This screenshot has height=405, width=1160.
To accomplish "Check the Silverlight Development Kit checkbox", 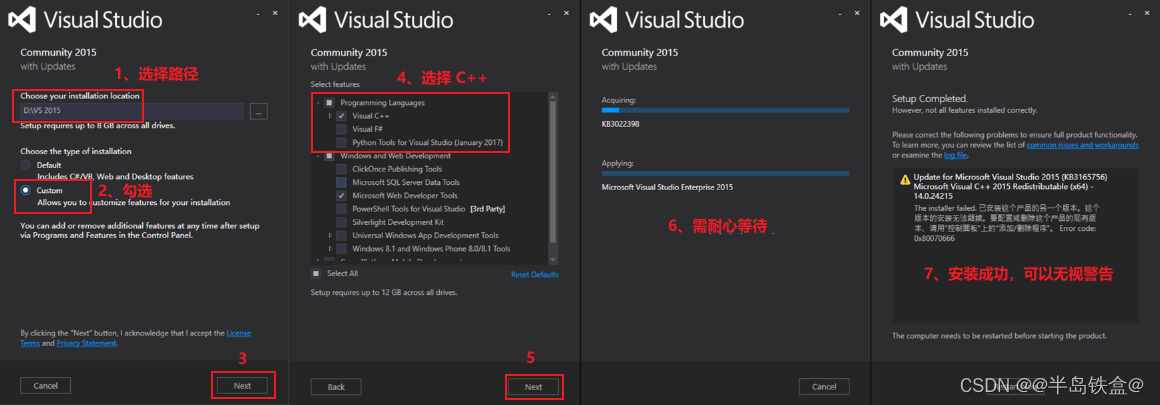I will [341, 222].
